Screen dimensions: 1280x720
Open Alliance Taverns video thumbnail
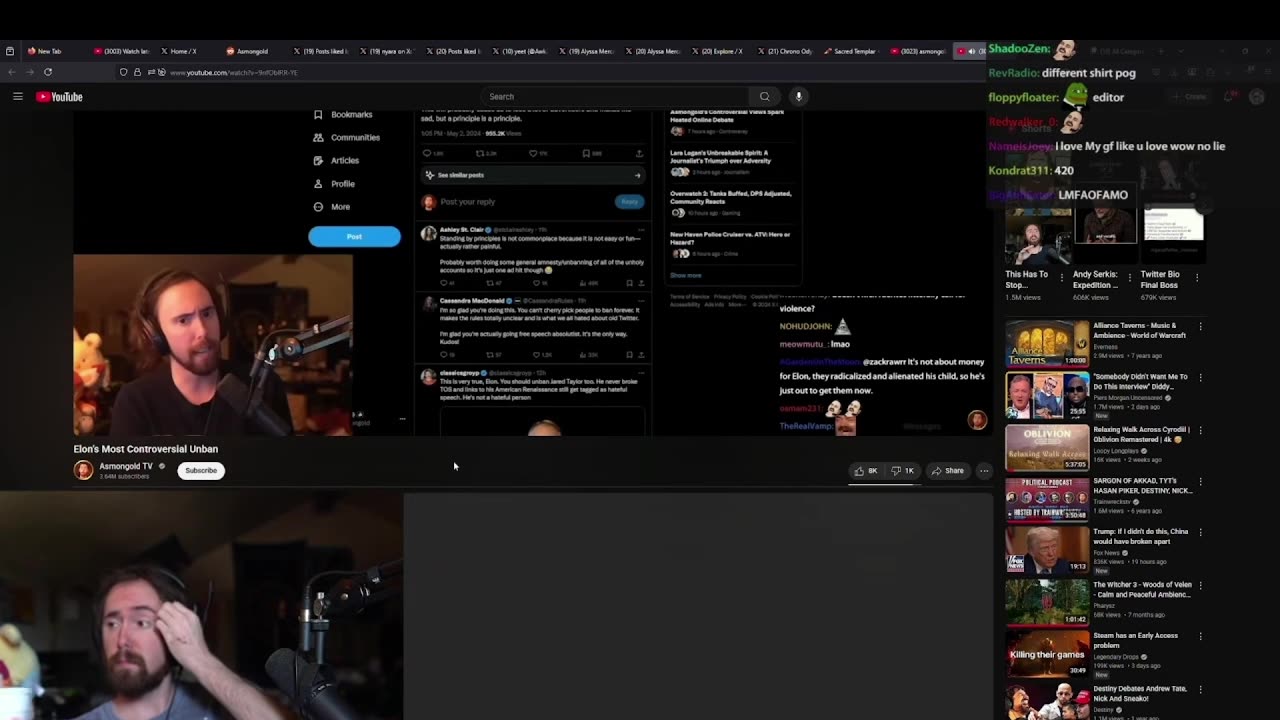[1047, 343]
